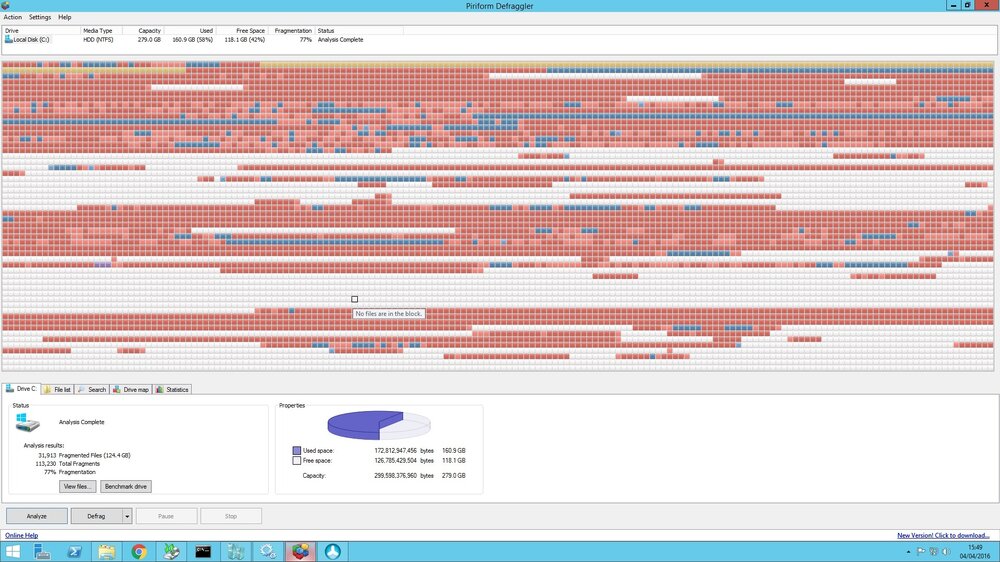Open the green drive app taskbar icon
The image size is (1000, 562).
point(171,551)
